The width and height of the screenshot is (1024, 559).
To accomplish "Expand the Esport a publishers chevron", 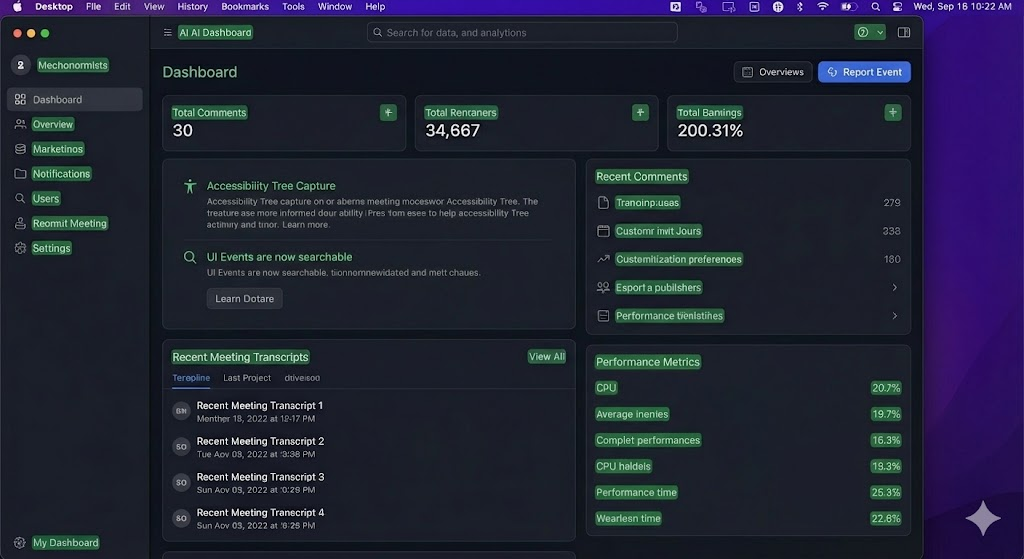I will tap(894, 288).
